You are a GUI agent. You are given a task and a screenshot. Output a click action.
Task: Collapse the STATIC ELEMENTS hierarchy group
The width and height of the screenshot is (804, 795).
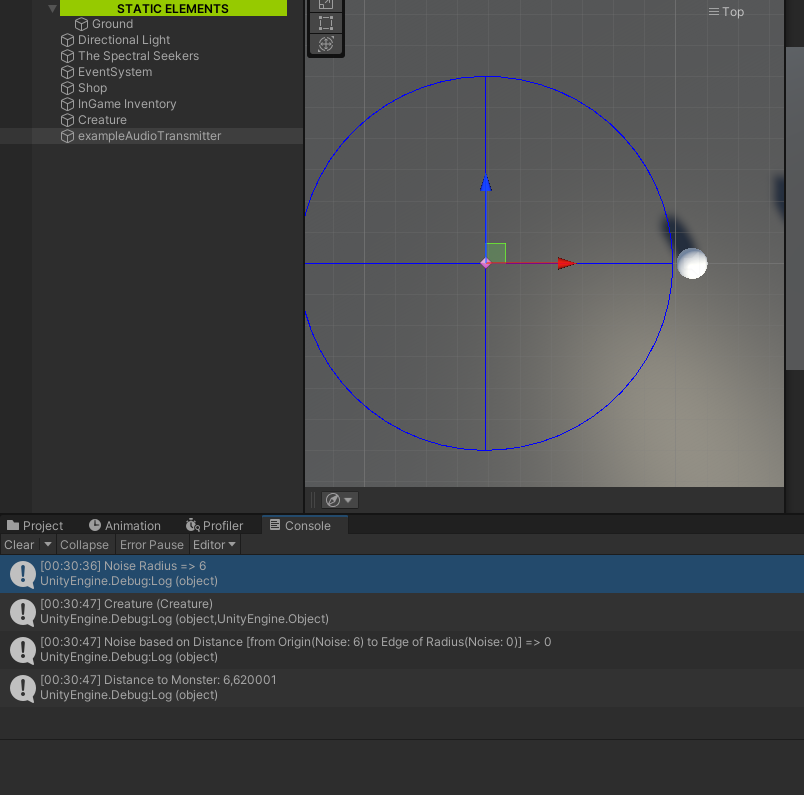point(52,8)
